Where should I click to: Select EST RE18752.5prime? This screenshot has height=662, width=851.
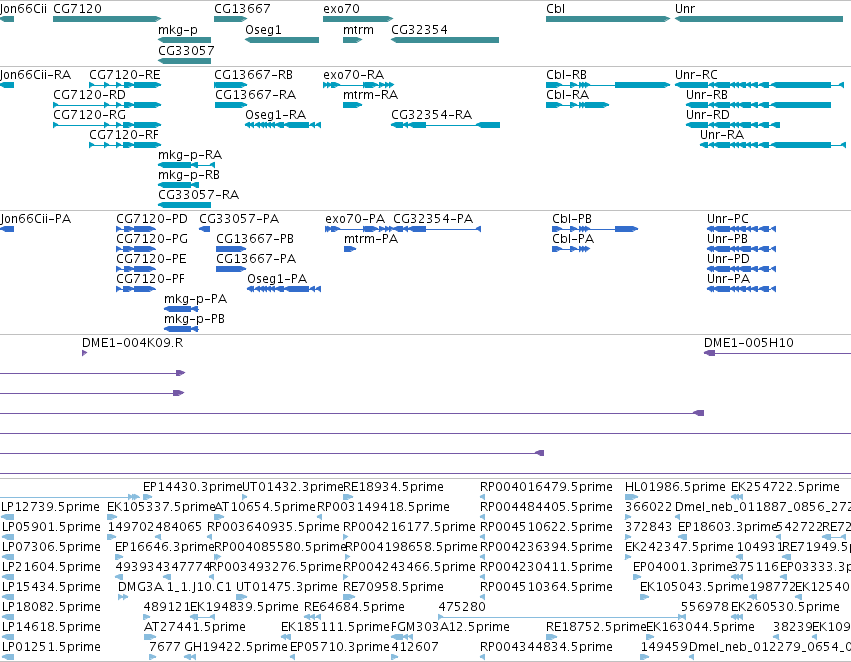[596, 627]
